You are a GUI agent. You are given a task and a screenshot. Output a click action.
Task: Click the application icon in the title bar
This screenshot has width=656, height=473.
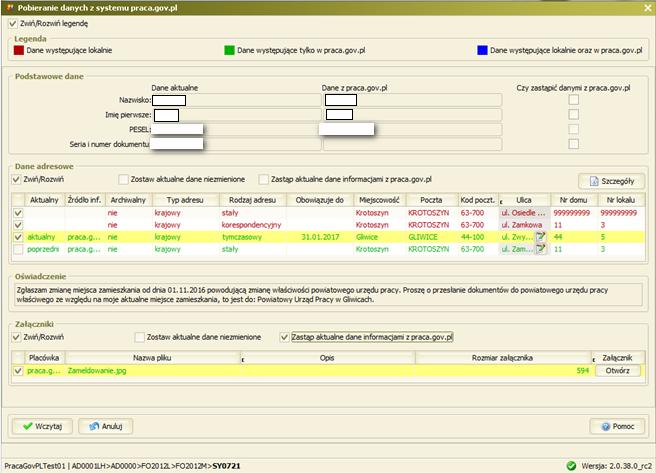(10, 8)
